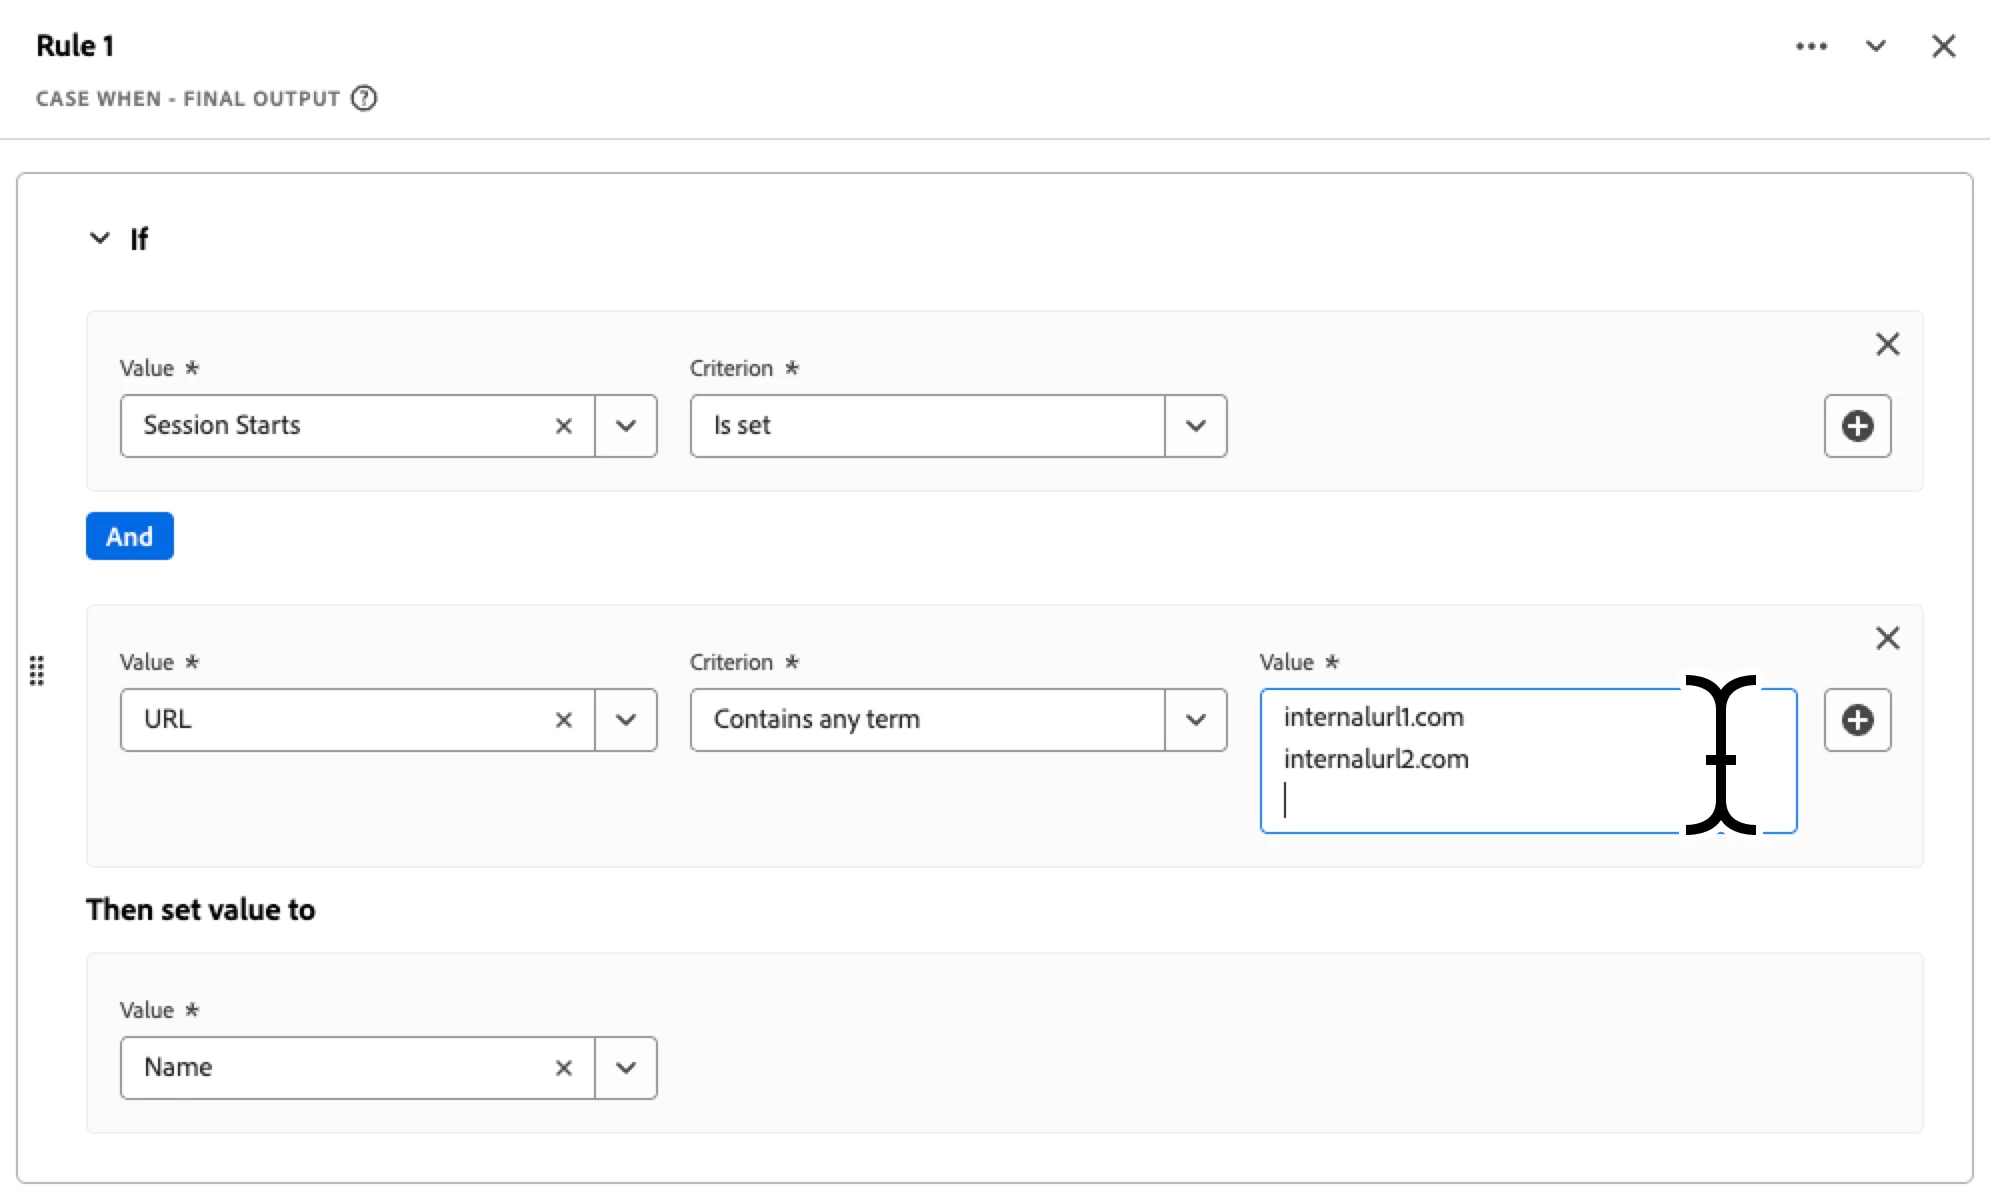
Task: Open the Name value dropdown
Action: [x=626, y=1068]
